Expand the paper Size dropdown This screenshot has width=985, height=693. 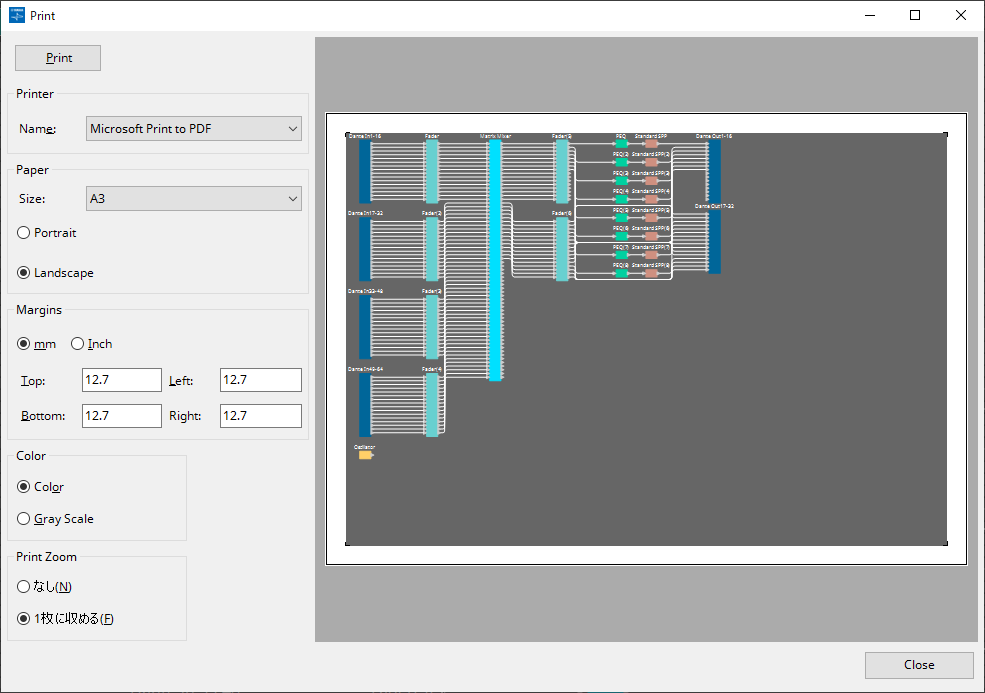coord(194,199)
